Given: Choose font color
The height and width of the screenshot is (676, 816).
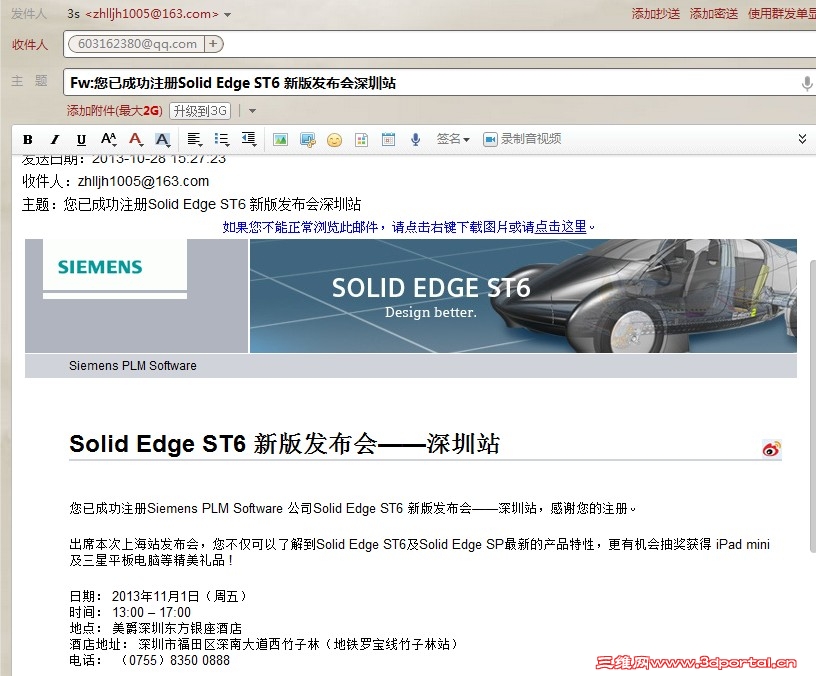Looking at the screenshot, I should [136, 139].
